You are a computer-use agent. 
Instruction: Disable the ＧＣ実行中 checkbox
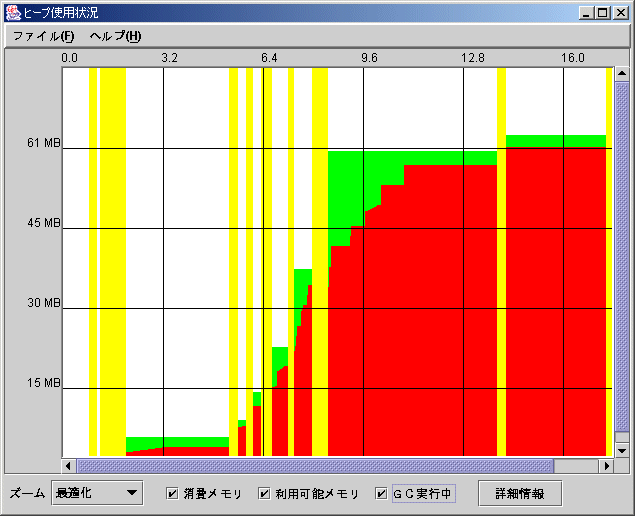point(381,494)
